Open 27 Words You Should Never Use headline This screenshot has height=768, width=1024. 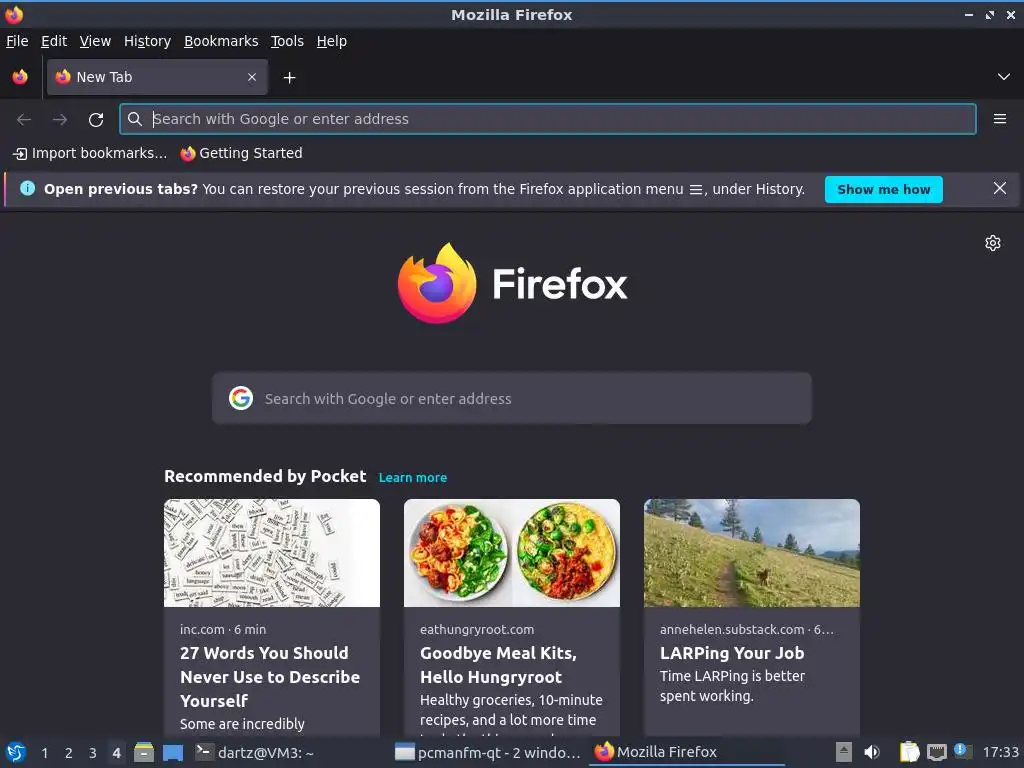270,677
